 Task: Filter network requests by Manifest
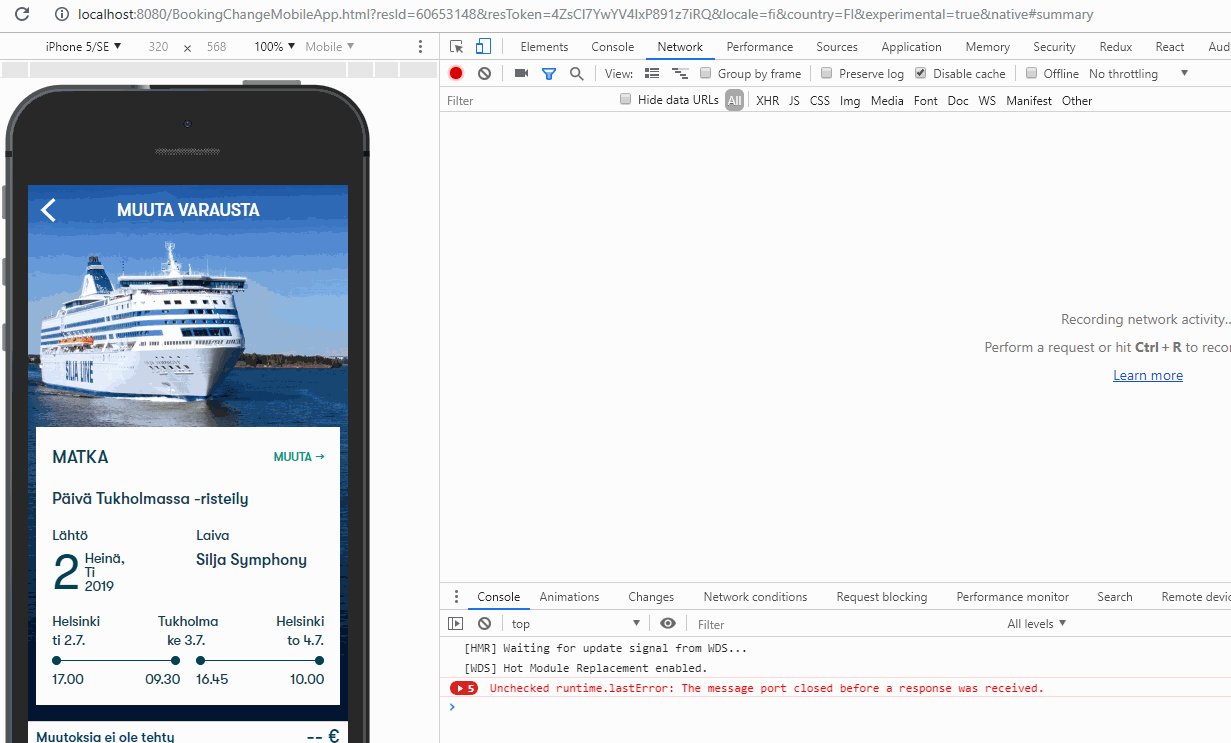coord(1029,100)
